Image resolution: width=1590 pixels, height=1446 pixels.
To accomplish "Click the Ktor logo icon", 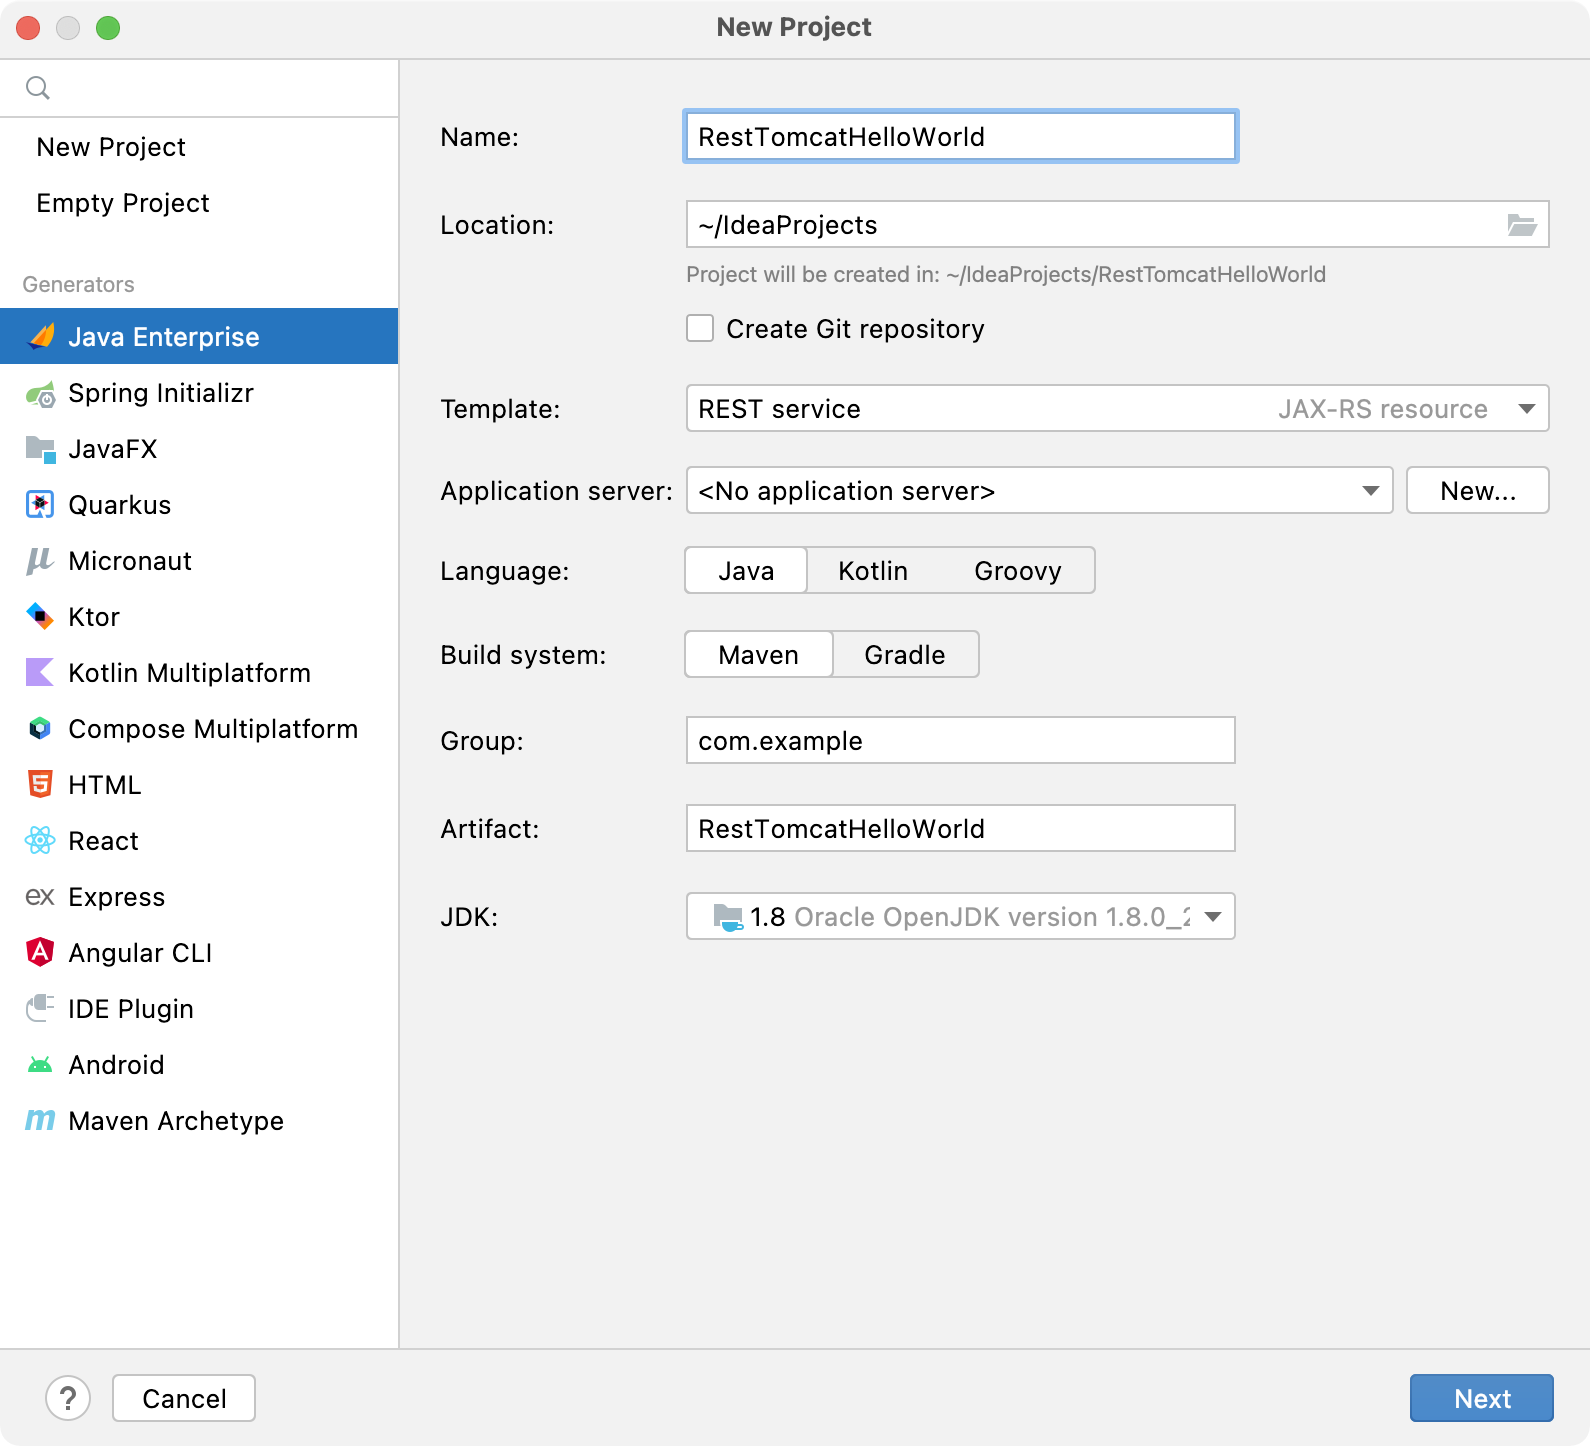I will [x=40, y=617].
